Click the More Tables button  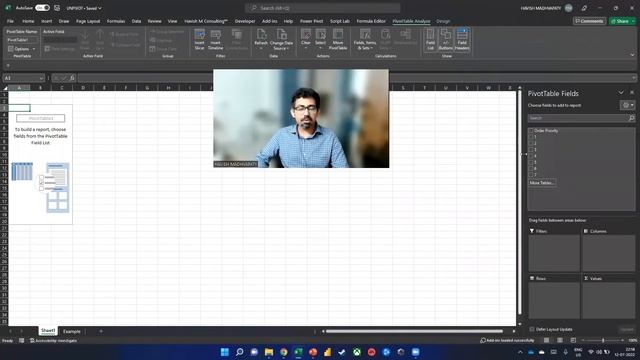[542, 183]
